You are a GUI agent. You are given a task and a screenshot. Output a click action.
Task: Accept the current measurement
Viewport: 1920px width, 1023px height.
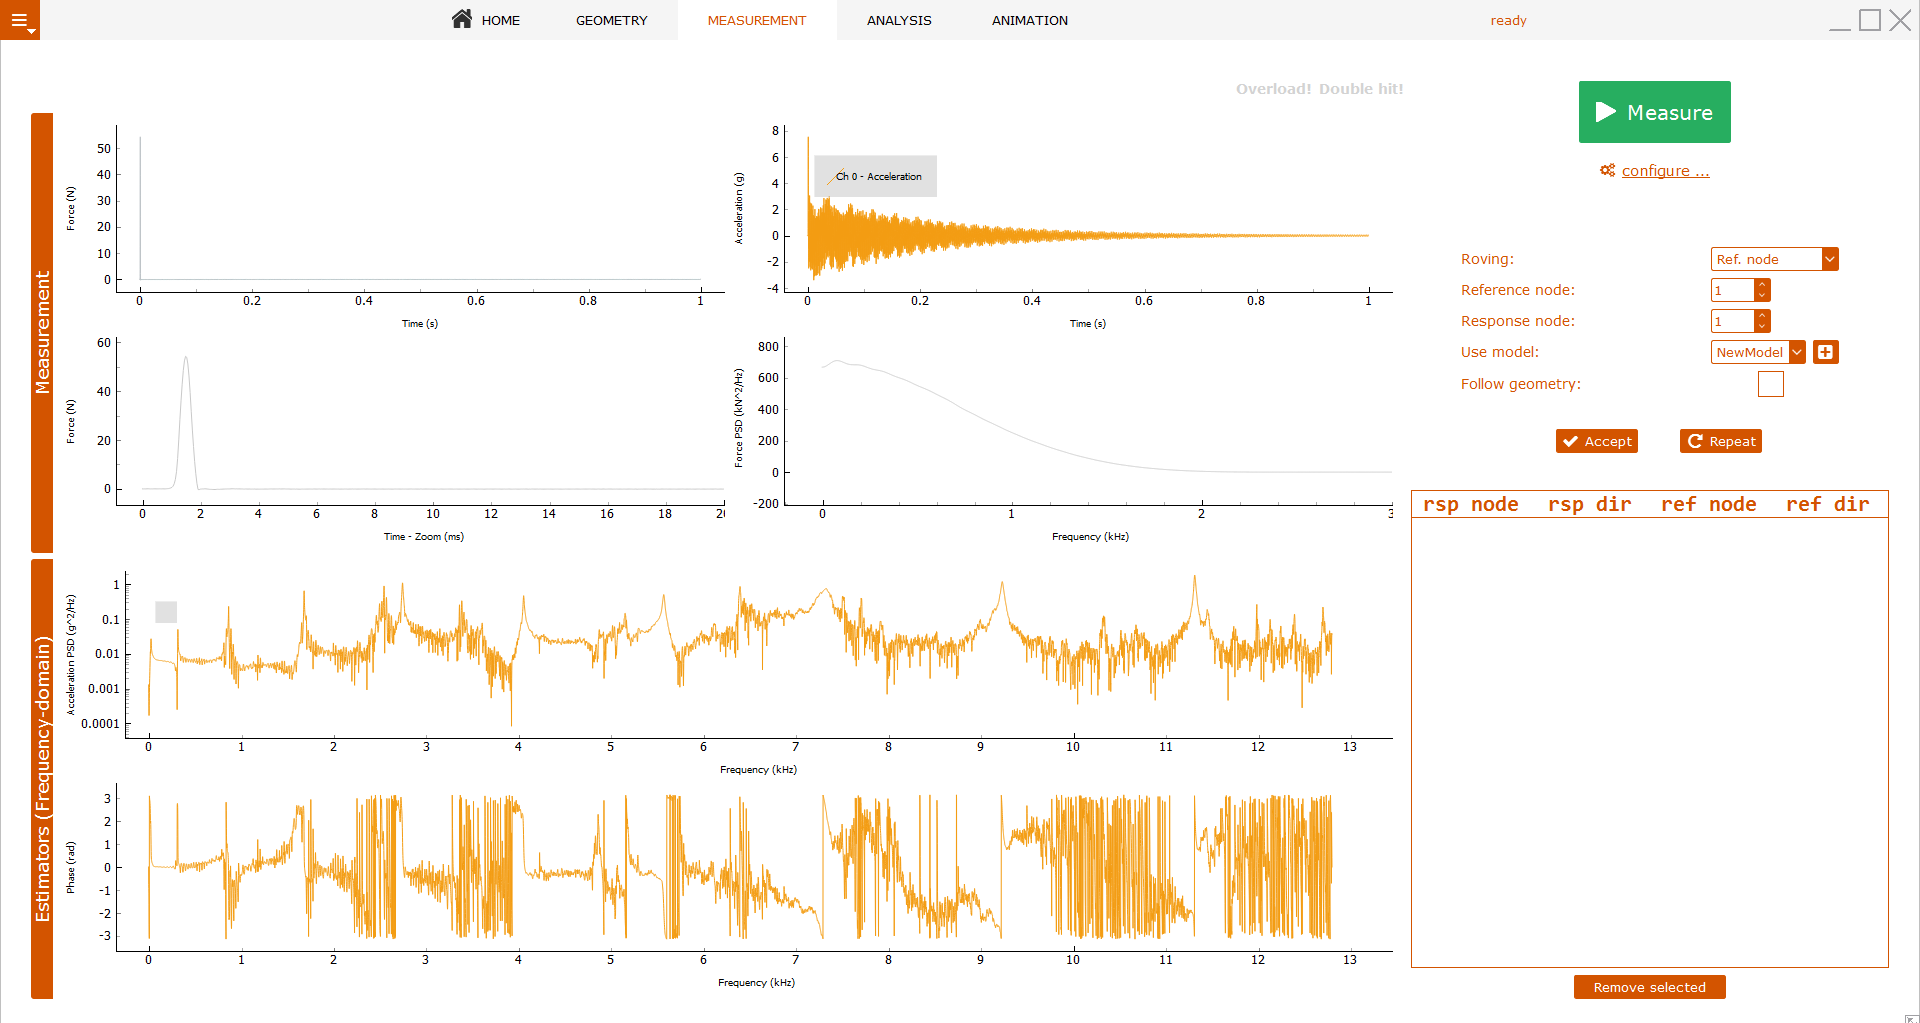coord(1596,441)
